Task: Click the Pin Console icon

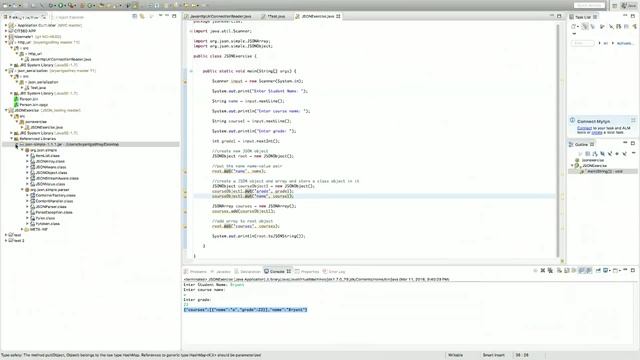Action: point(598,271)
